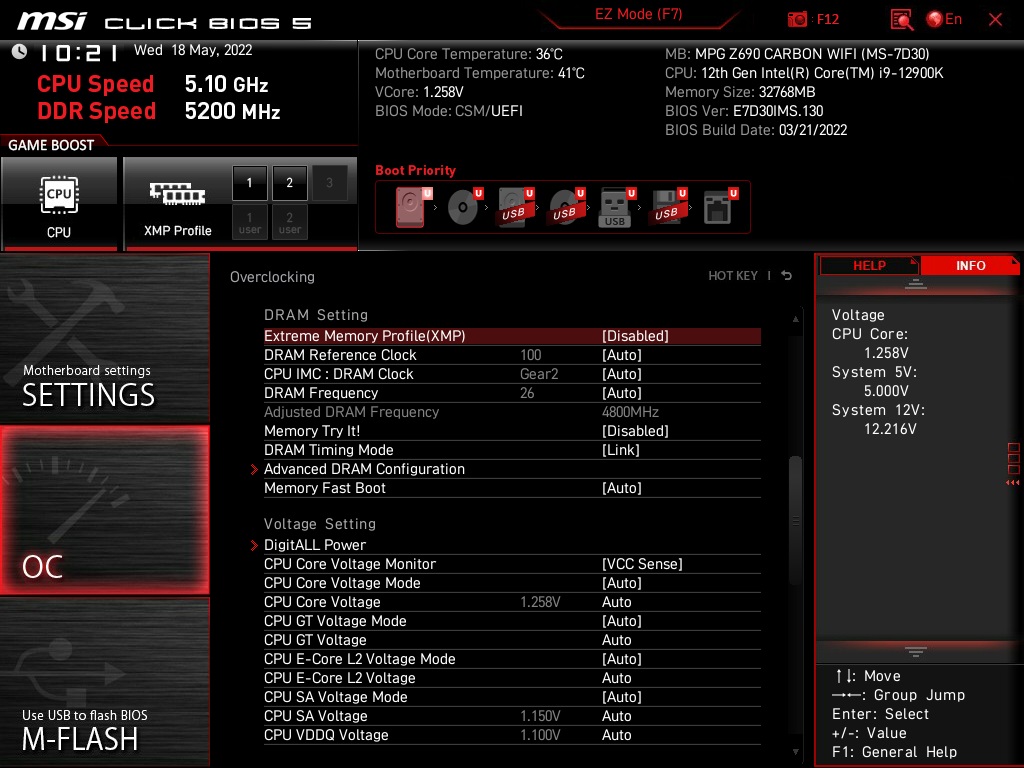
Task: Edit CPU VDDQ Voltage Auto field
Action: click(512, 735)
